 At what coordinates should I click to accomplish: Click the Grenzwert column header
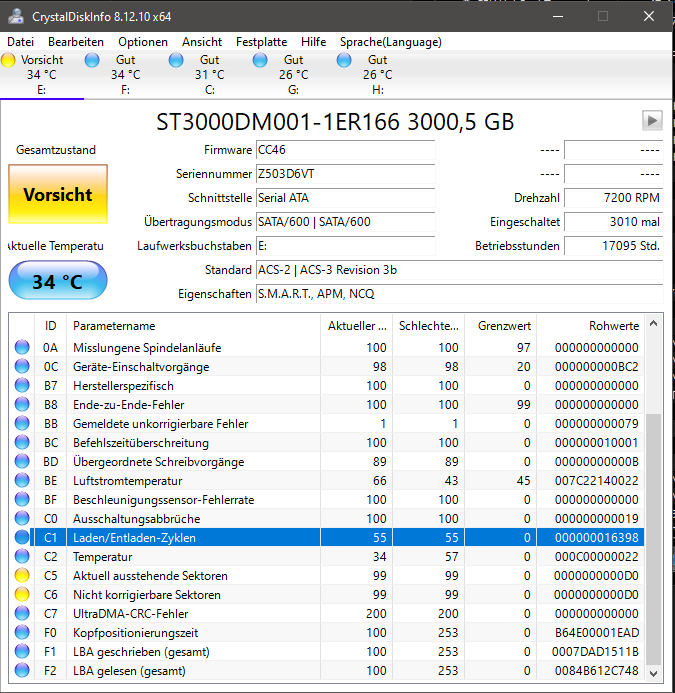[x=500, y=326]
